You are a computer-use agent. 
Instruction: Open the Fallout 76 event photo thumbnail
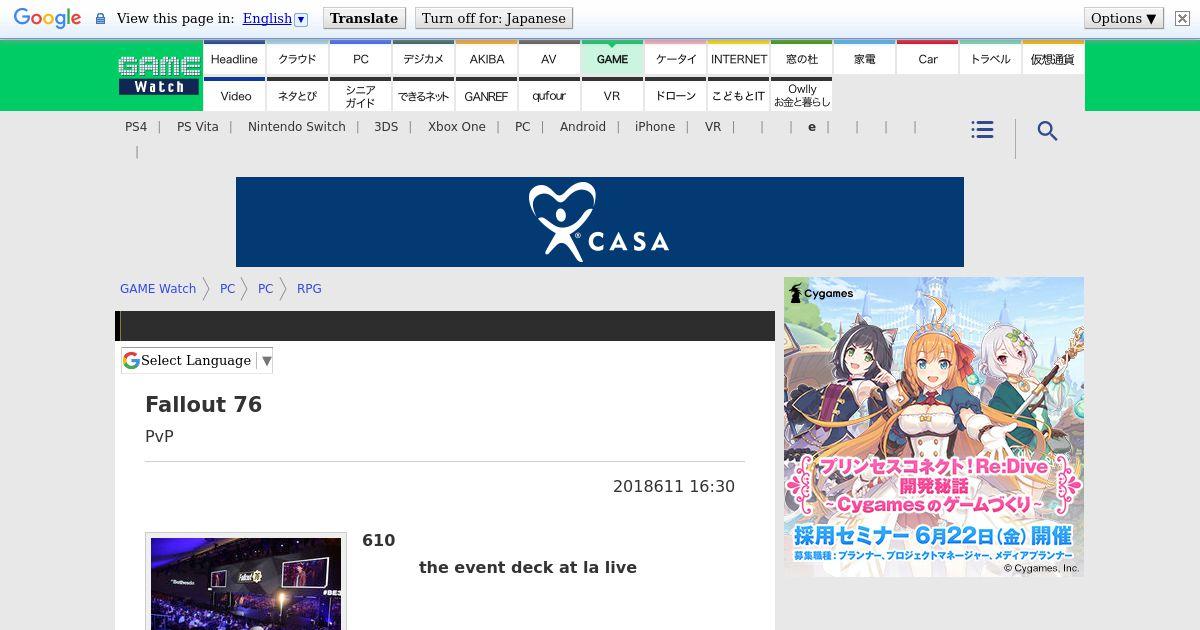click(246, 583)
